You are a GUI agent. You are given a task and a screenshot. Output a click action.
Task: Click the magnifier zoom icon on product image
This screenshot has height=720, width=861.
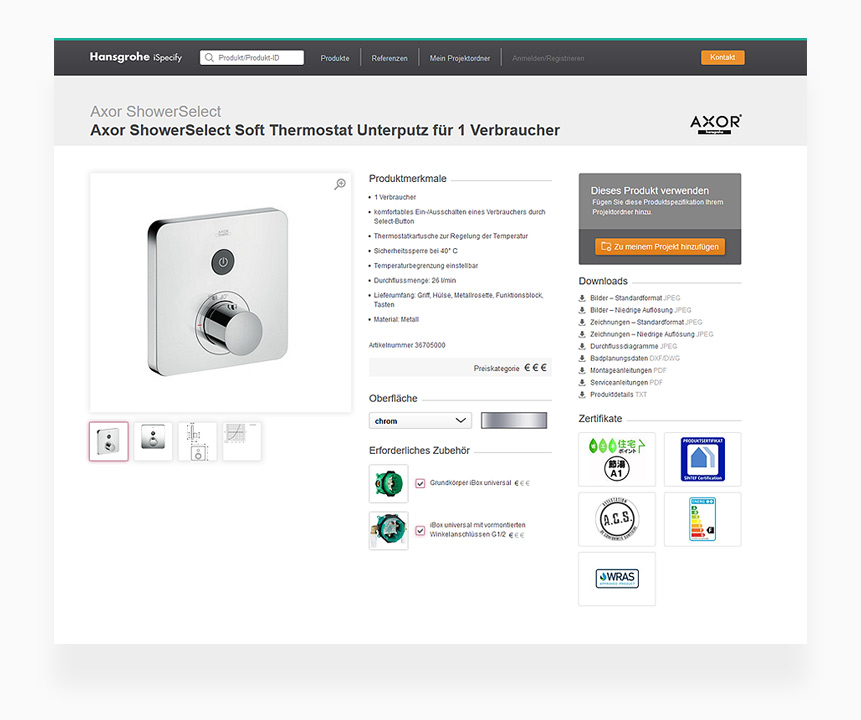click(340, 185)
